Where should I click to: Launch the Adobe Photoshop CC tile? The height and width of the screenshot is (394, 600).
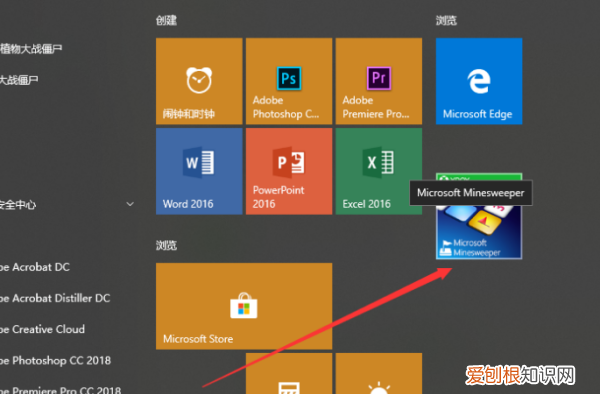289,81
